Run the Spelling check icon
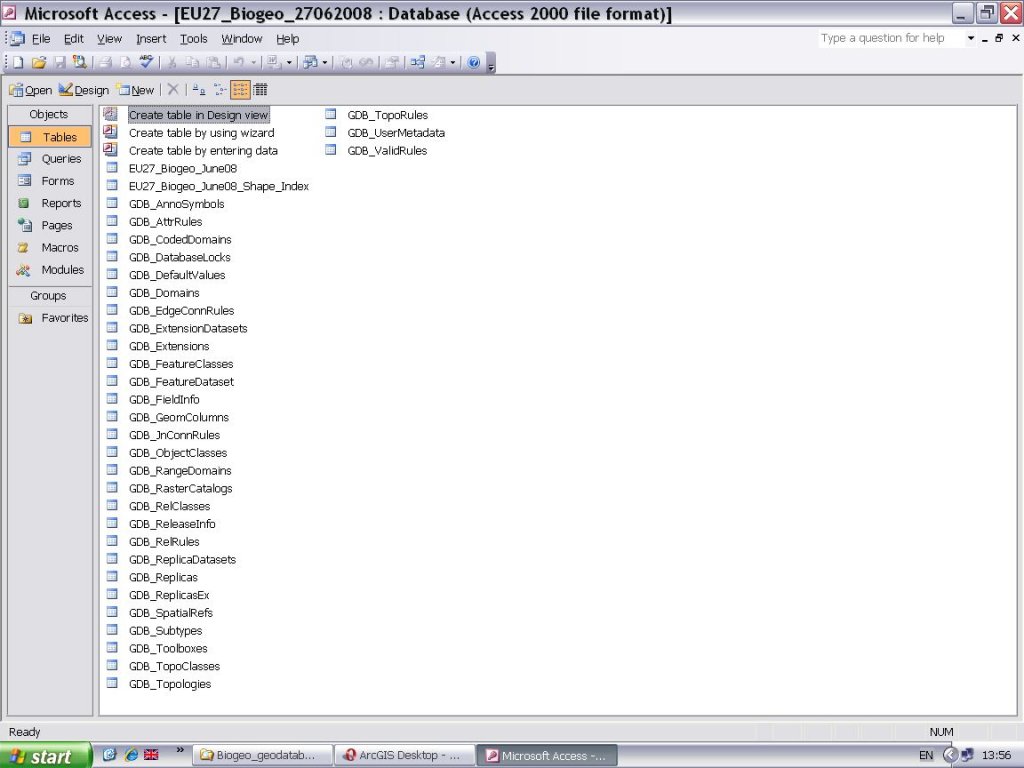Viewport: 1024px width, 768px height. pos(146,62)
